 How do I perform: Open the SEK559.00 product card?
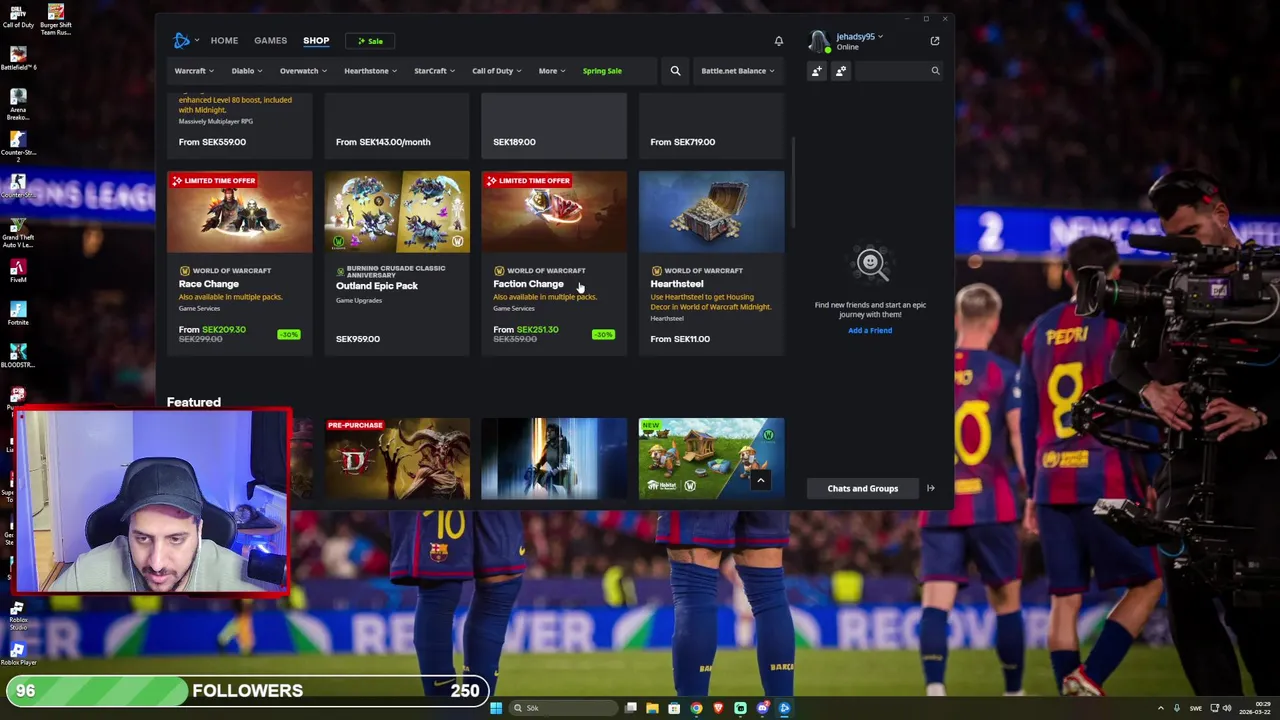click(239, 124)
